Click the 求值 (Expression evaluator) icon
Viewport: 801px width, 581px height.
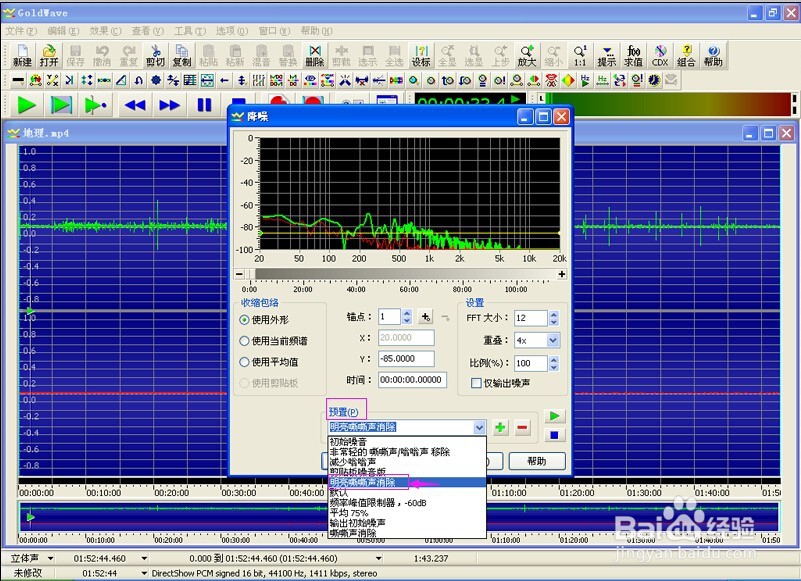[633, 55]
